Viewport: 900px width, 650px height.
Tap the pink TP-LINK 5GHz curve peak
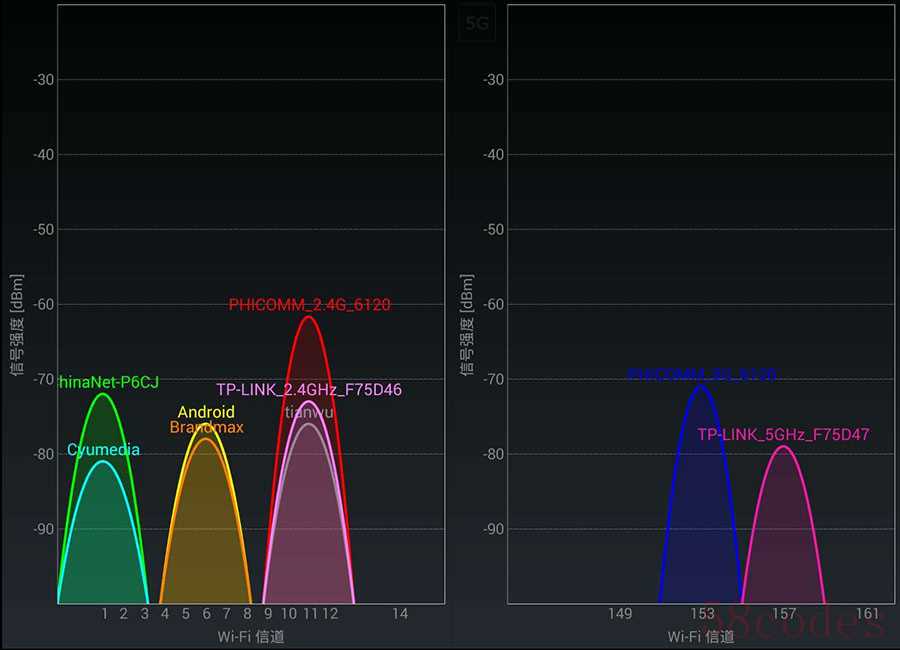[x=783, y=447]
